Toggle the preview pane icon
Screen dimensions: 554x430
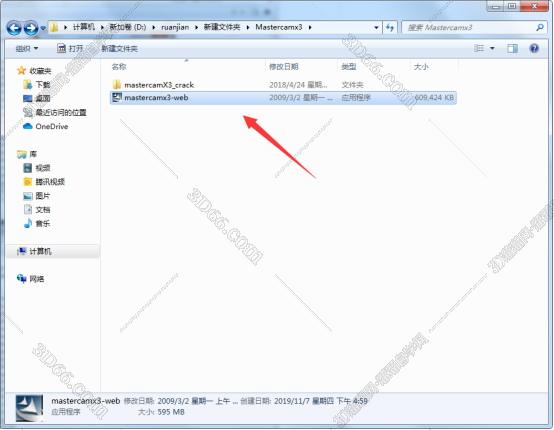click(x=512, y=48)
